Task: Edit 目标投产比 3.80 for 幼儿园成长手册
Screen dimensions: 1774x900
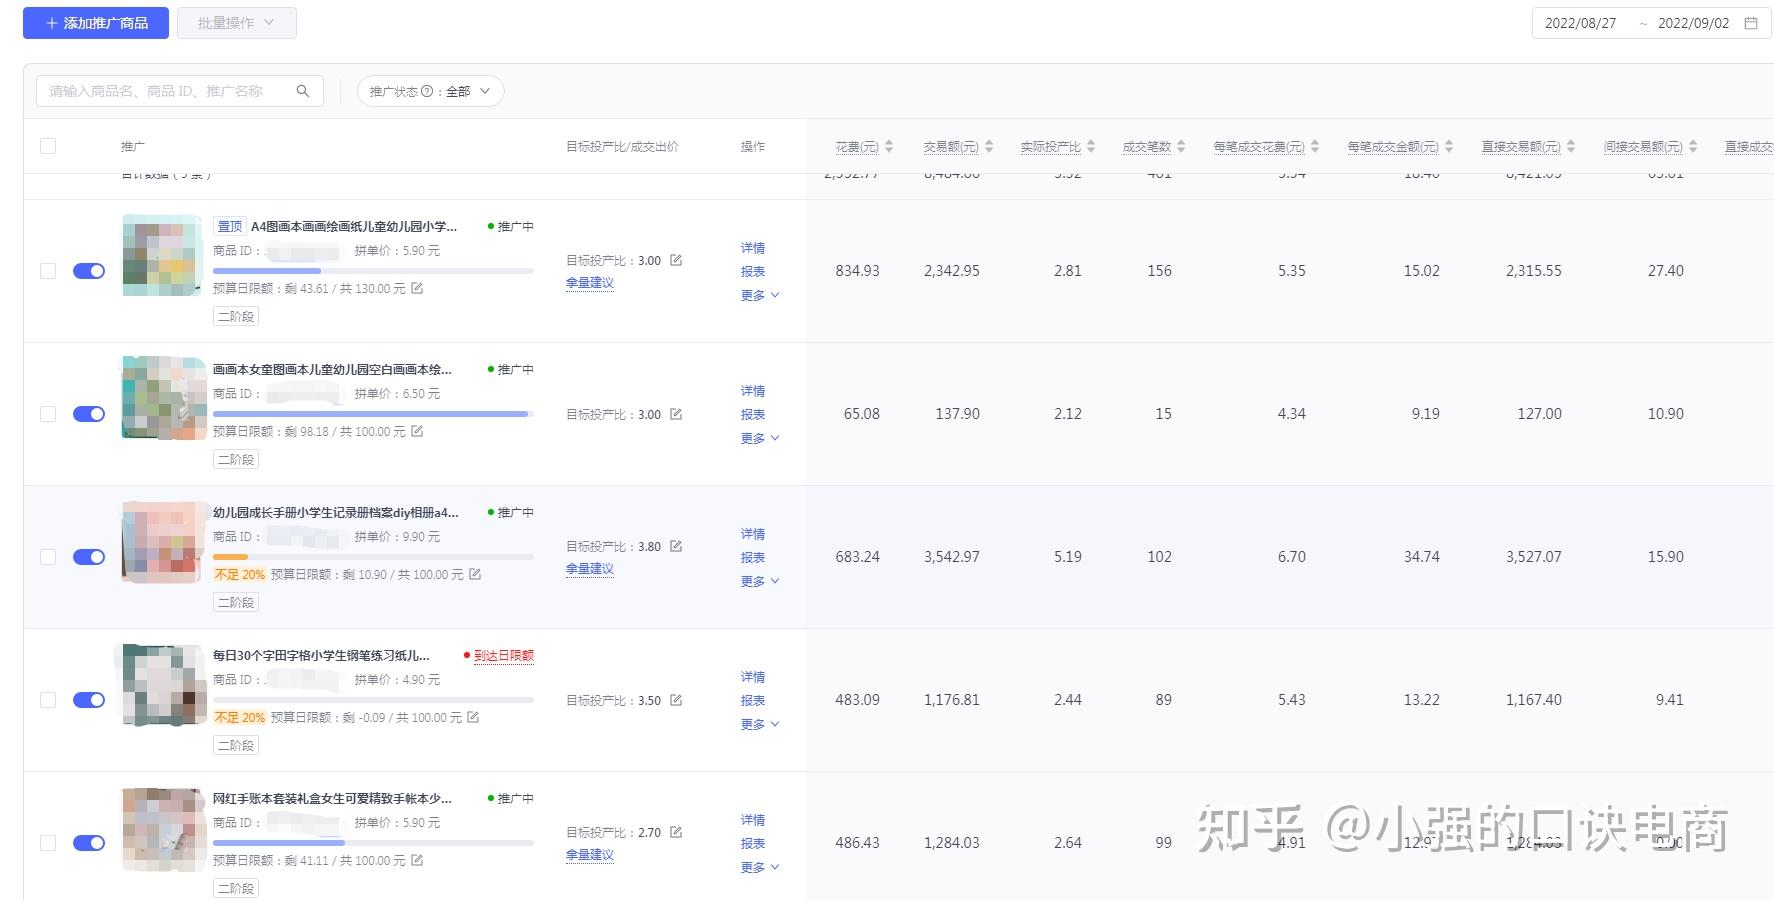Action: [x=676, y=546]
